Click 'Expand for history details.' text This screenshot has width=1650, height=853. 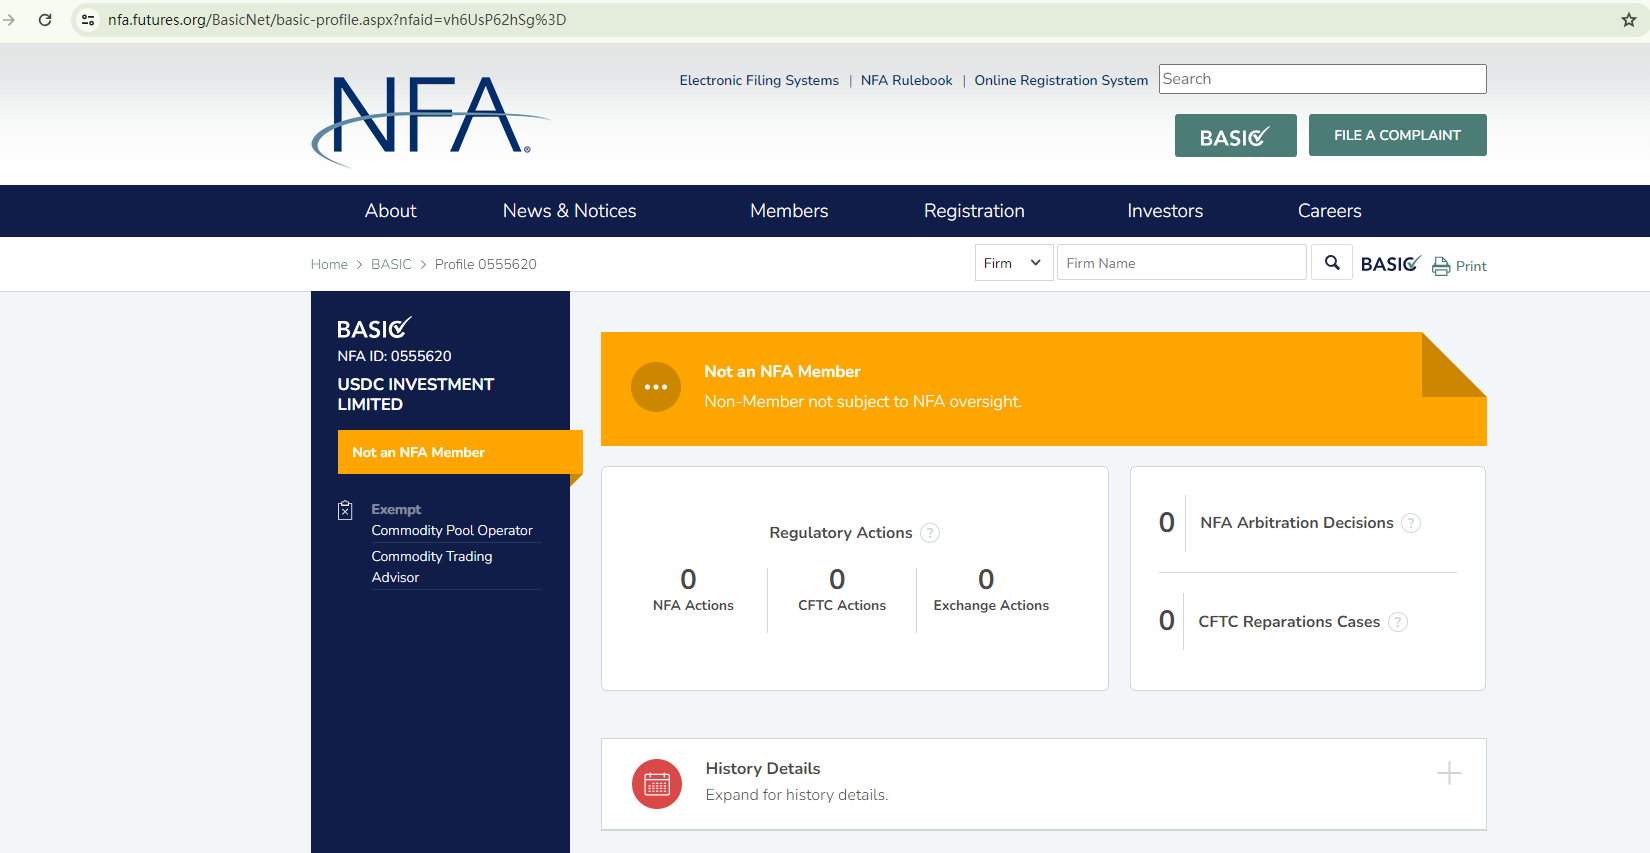coord(797,795)
